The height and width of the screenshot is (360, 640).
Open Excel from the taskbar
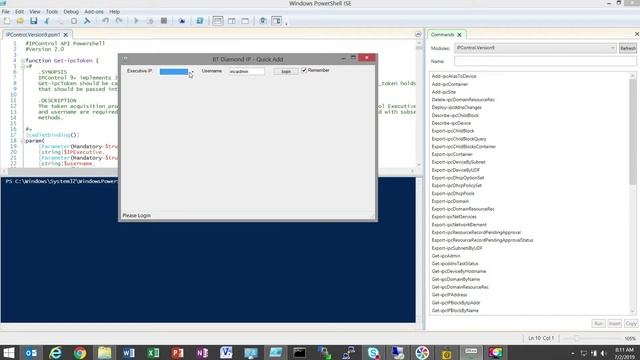tap(153, 353)
